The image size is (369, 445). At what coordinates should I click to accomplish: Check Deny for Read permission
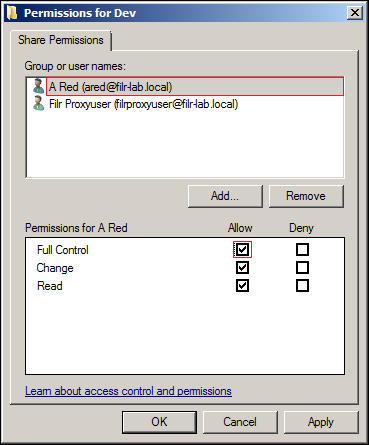pos(302,286)
